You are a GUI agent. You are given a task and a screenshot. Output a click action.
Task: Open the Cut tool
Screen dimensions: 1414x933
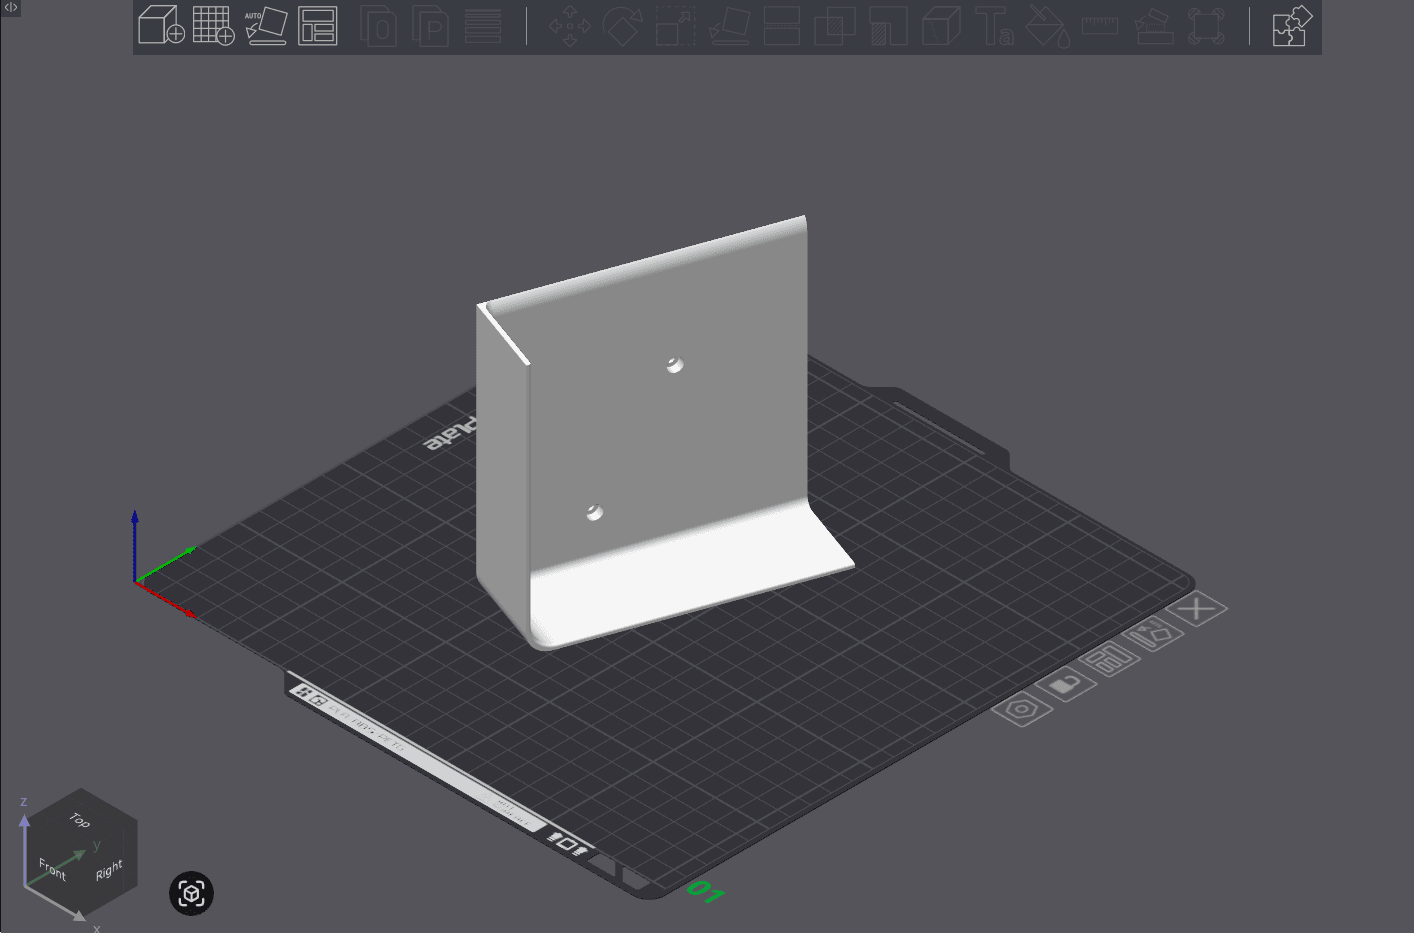(782, 27)
